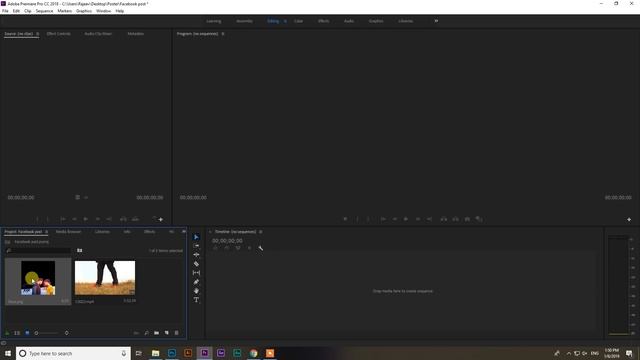This screenshot has height=360, width=640.
Task: Click the audio meter level bar
Action: 618,286
